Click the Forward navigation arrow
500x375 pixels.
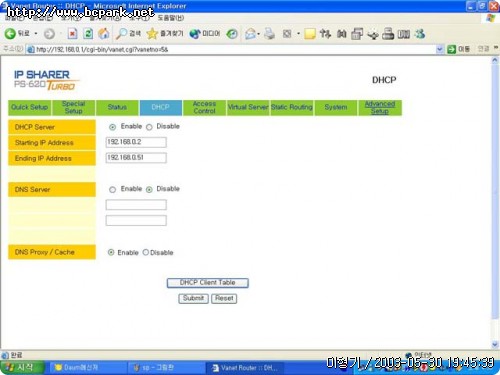click(x=49, y=34)
